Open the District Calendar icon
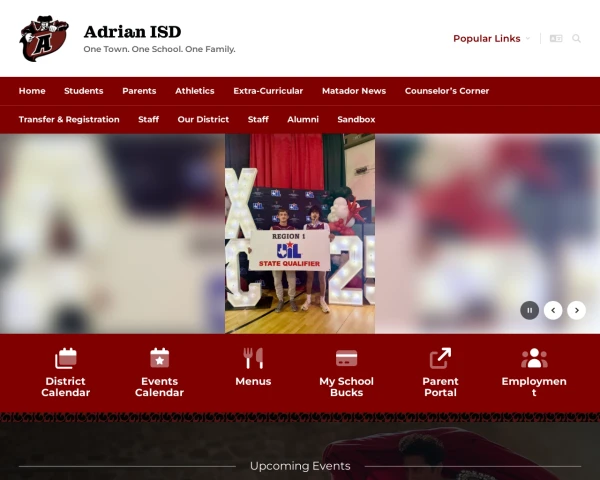The height and width of the screenshot is (480, 600). [66, 358]
